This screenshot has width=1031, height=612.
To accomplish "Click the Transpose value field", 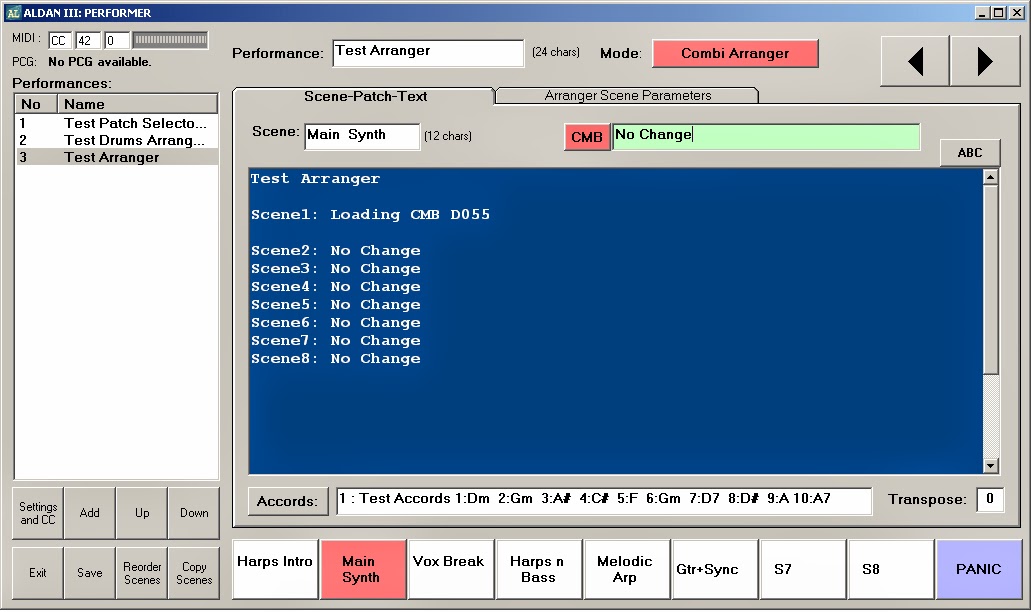I will click(990, 500).
